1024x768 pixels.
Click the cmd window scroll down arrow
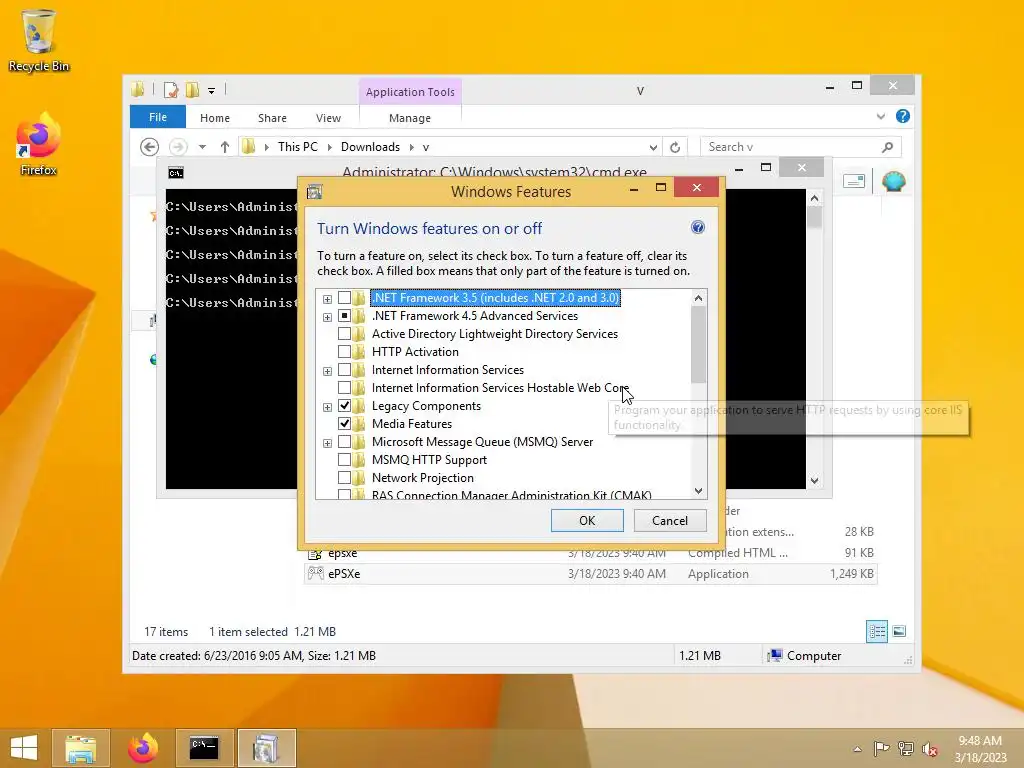point(814,481)
